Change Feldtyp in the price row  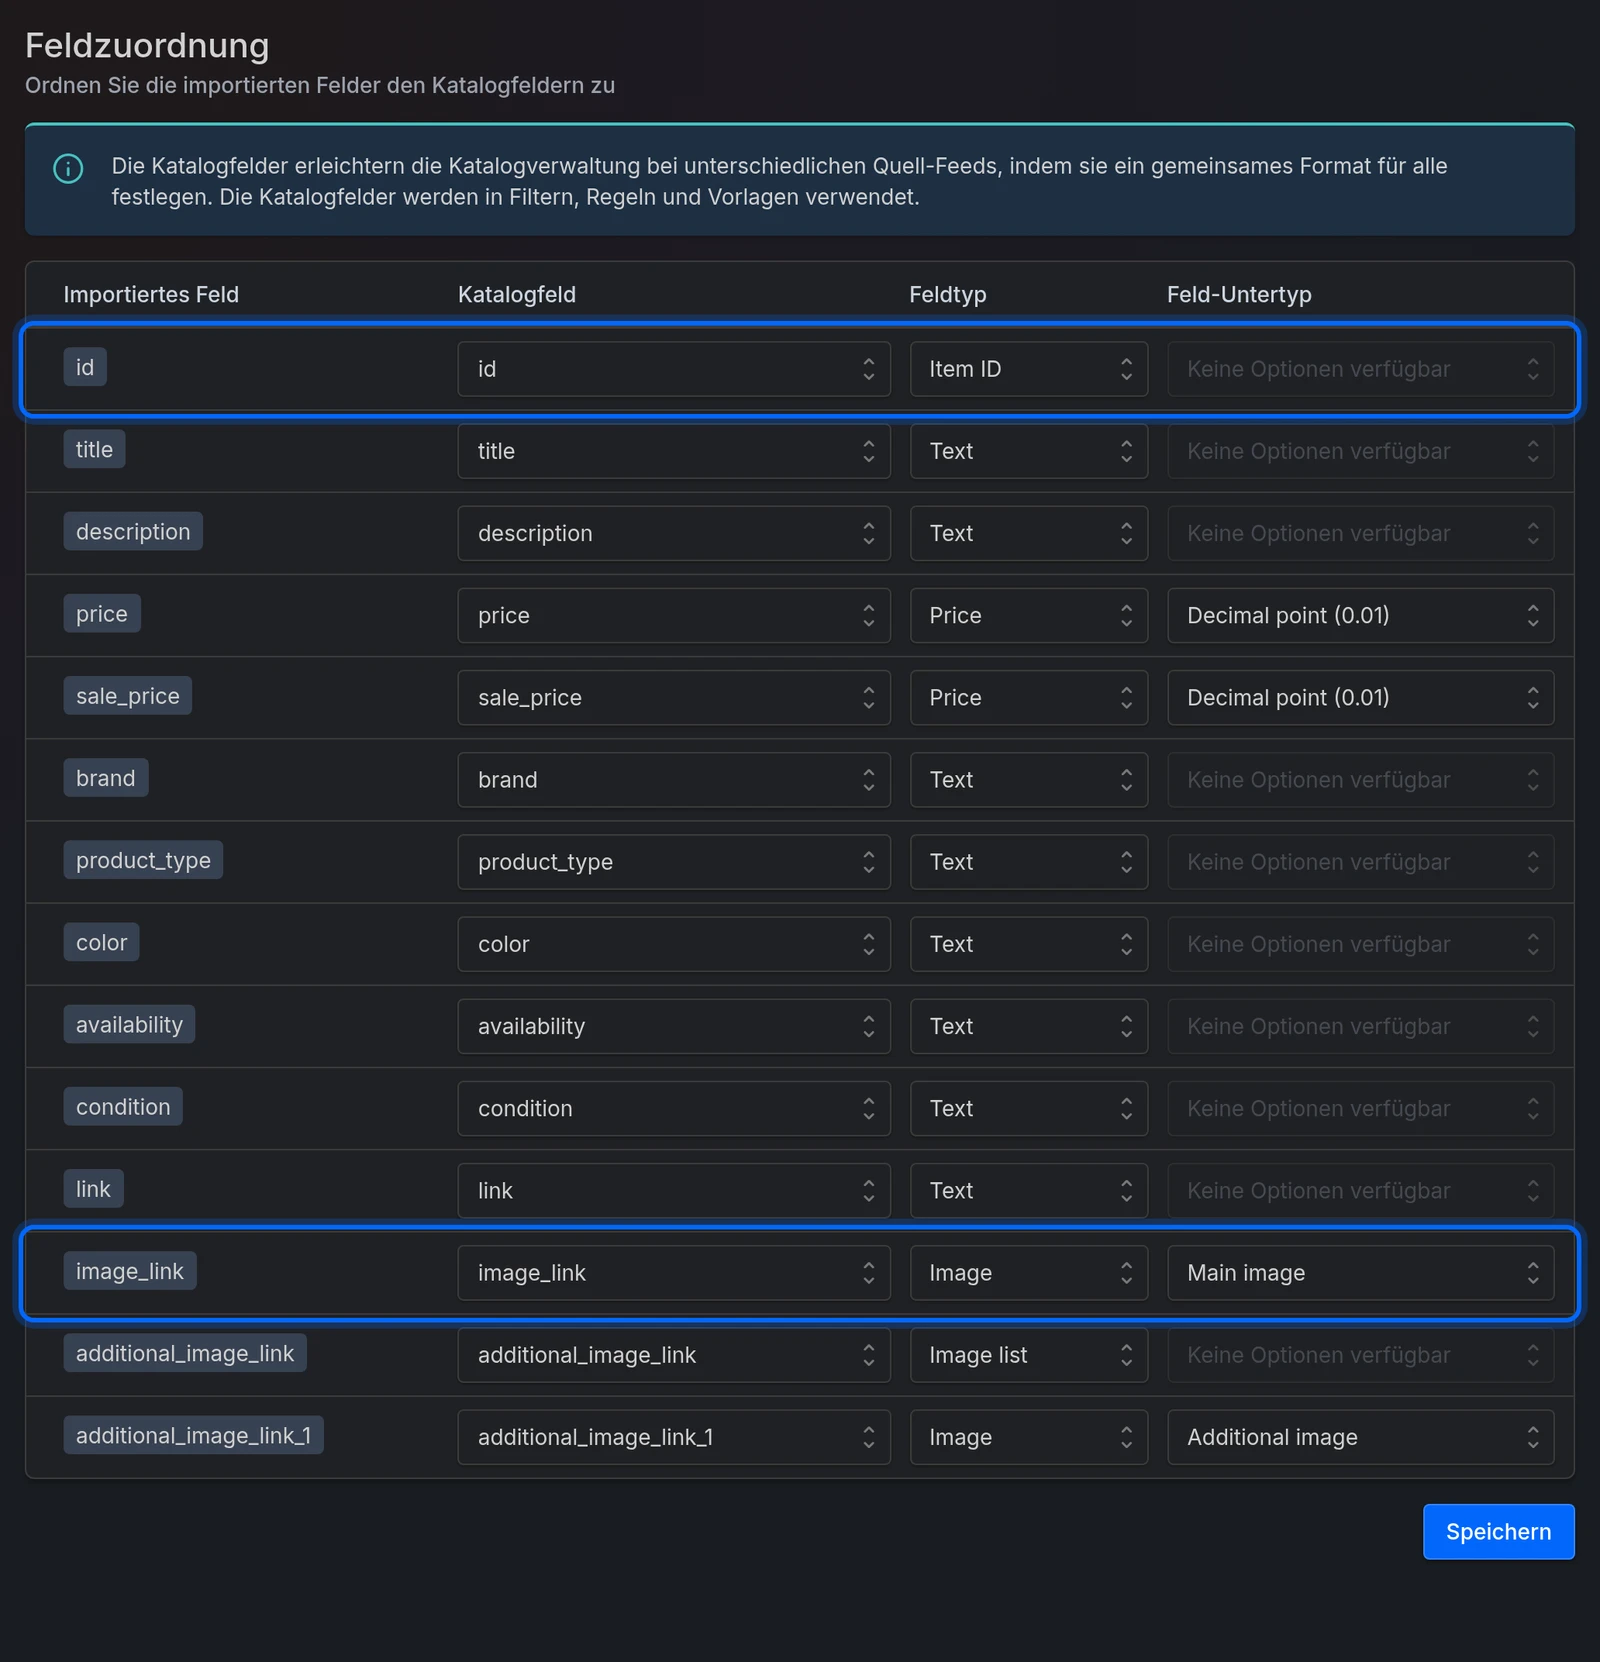[x=1029, y=615]
